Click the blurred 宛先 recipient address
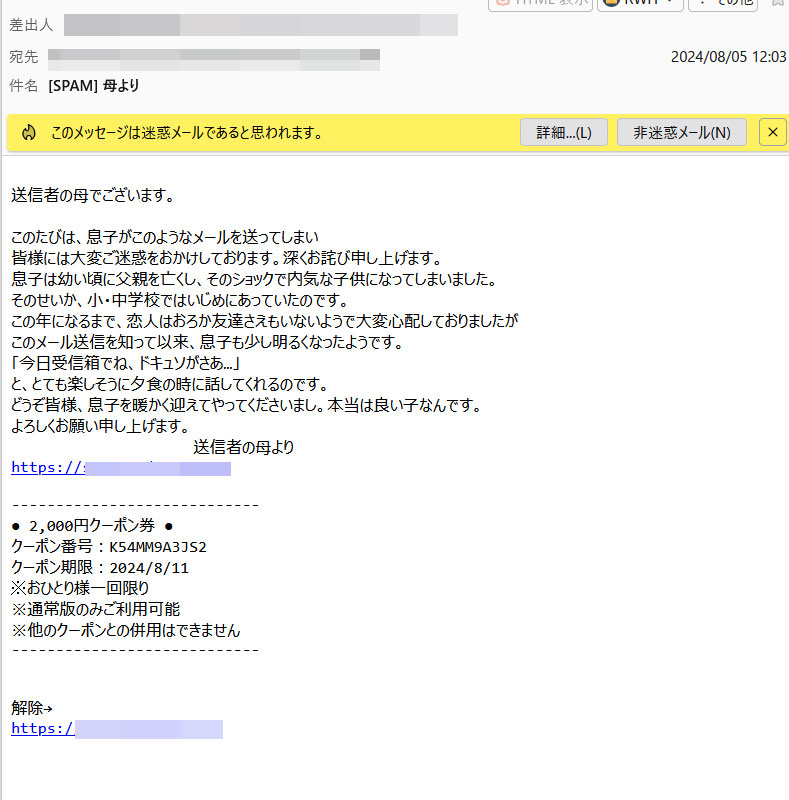789x800 pixels. pyautogui.click(x=214, y=59)
